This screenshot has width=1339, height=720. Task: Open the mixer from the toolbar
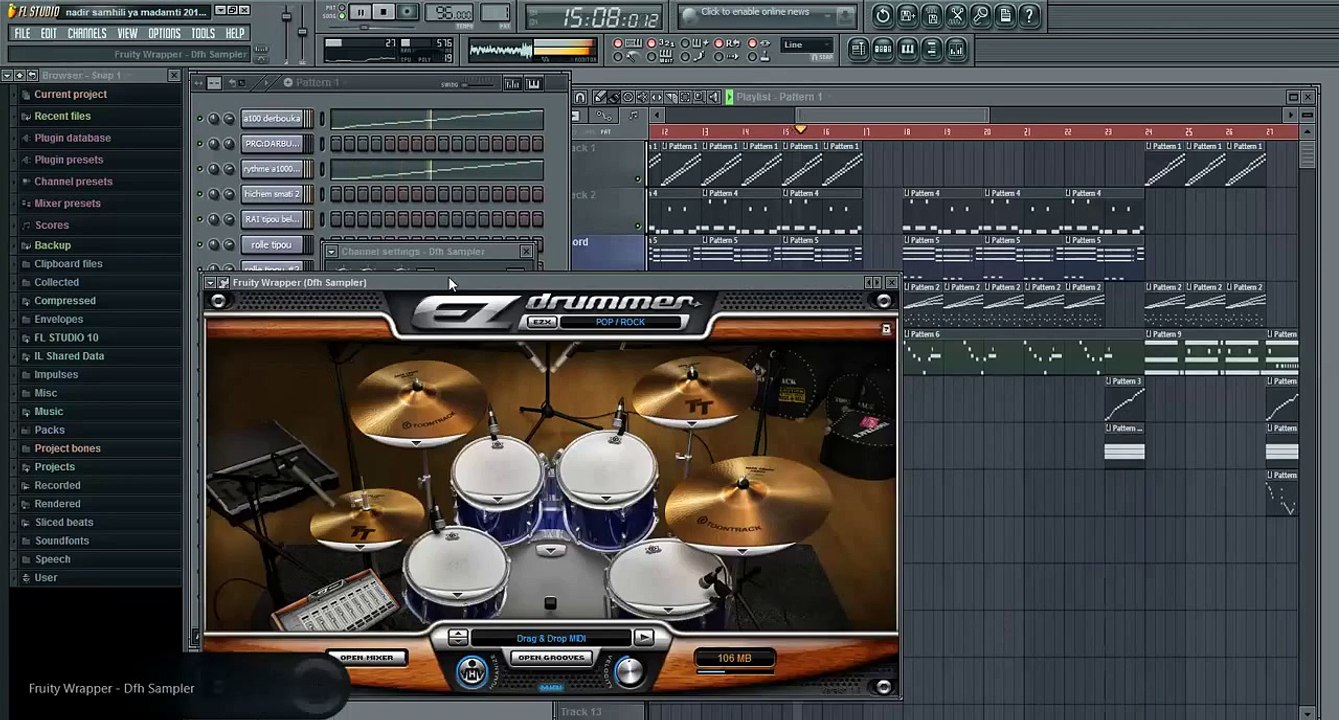click(956, 49)
